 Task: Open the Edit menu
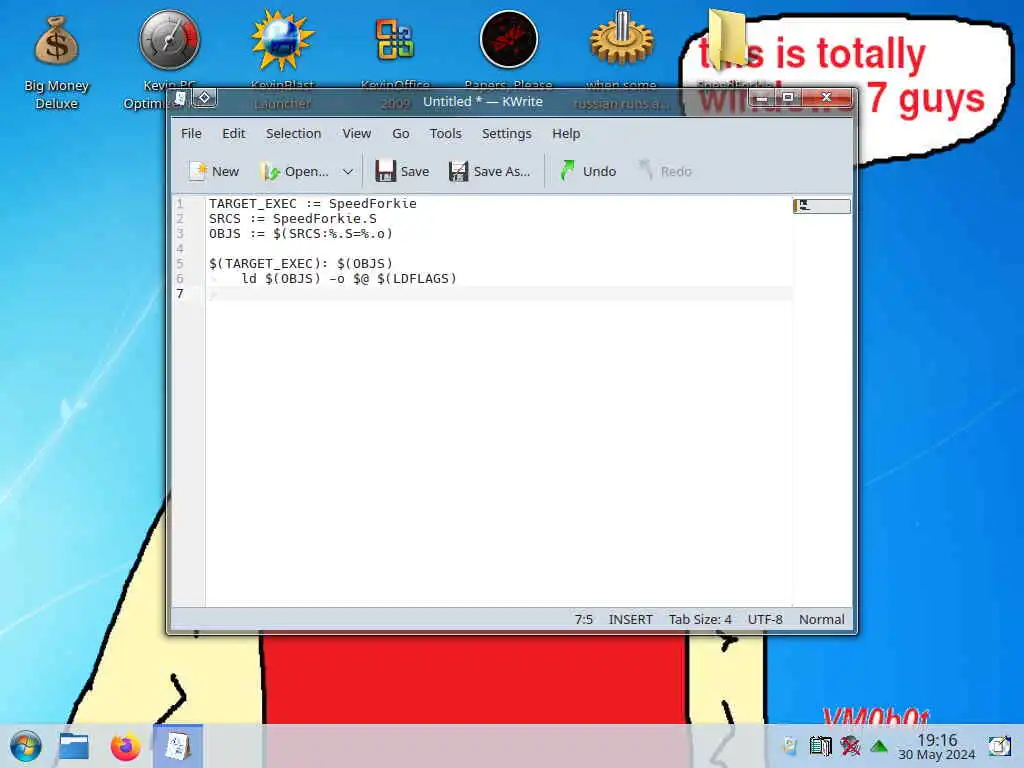(233, 133)
